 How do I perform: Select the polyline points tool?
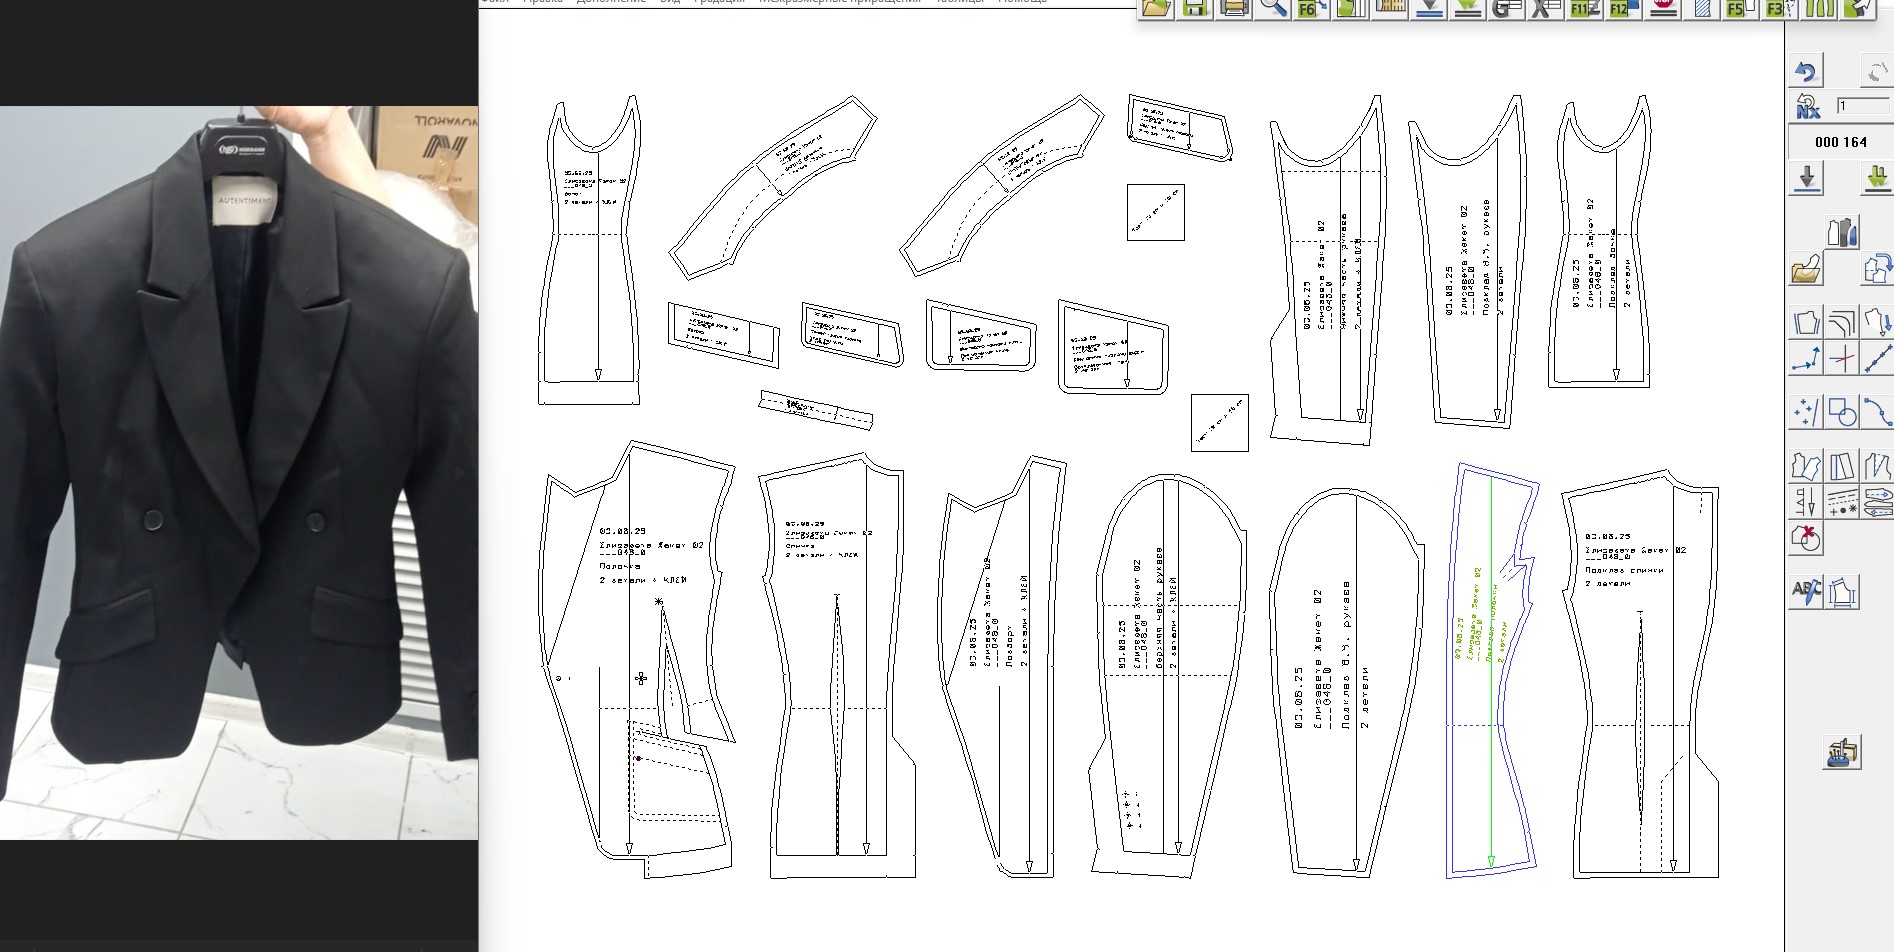[x=1806, y=358]
